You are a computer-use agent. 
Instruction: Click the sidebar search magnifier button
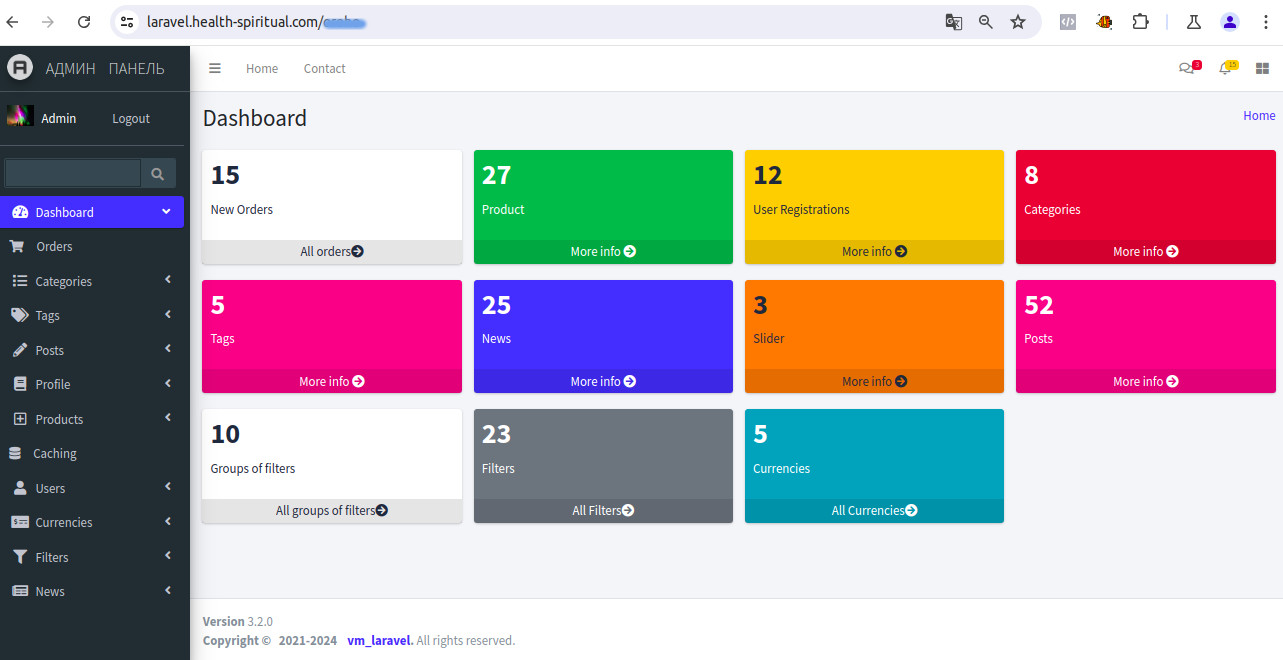coord(158,173)
